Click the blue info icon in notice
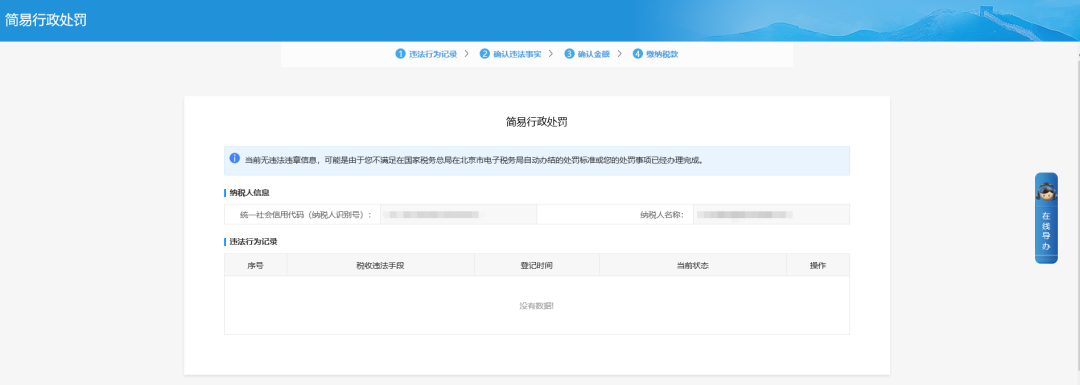Screen dimensions: 1080x385 tap(235, 158)
